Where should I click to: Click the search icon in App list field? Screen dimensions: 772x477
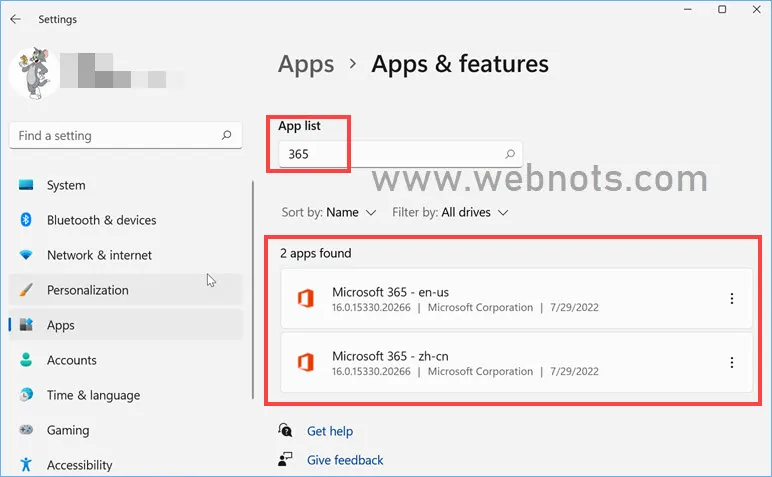coord(510,154)
